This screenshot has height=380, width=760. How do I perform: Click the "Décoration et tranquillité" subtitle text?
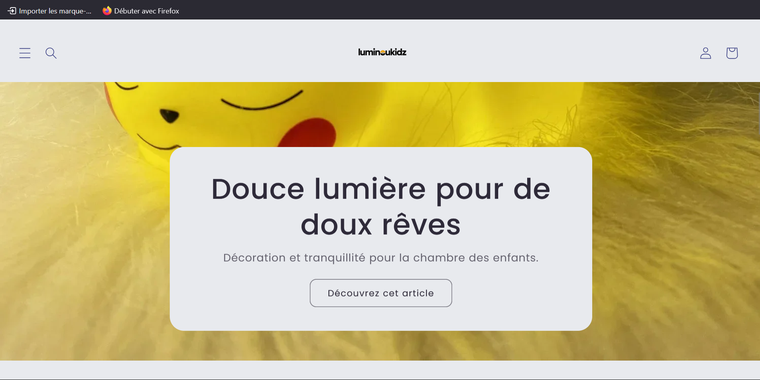294,258
